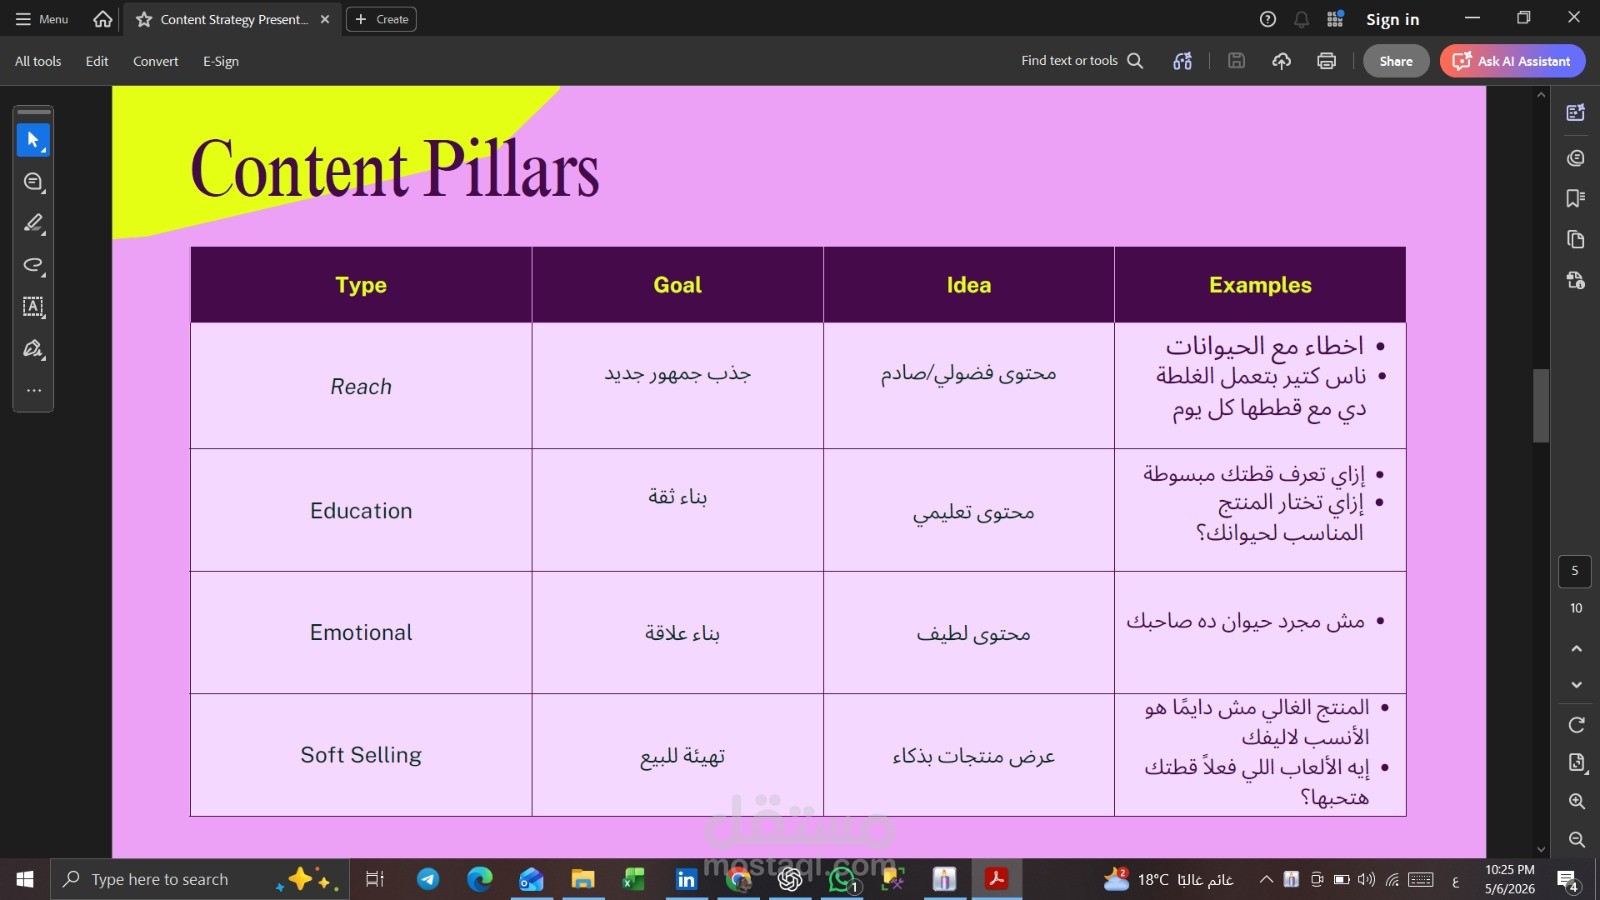This screenshot has width=1600, height=900.
Task: Click the Education table cell
Action: [361, 511]
